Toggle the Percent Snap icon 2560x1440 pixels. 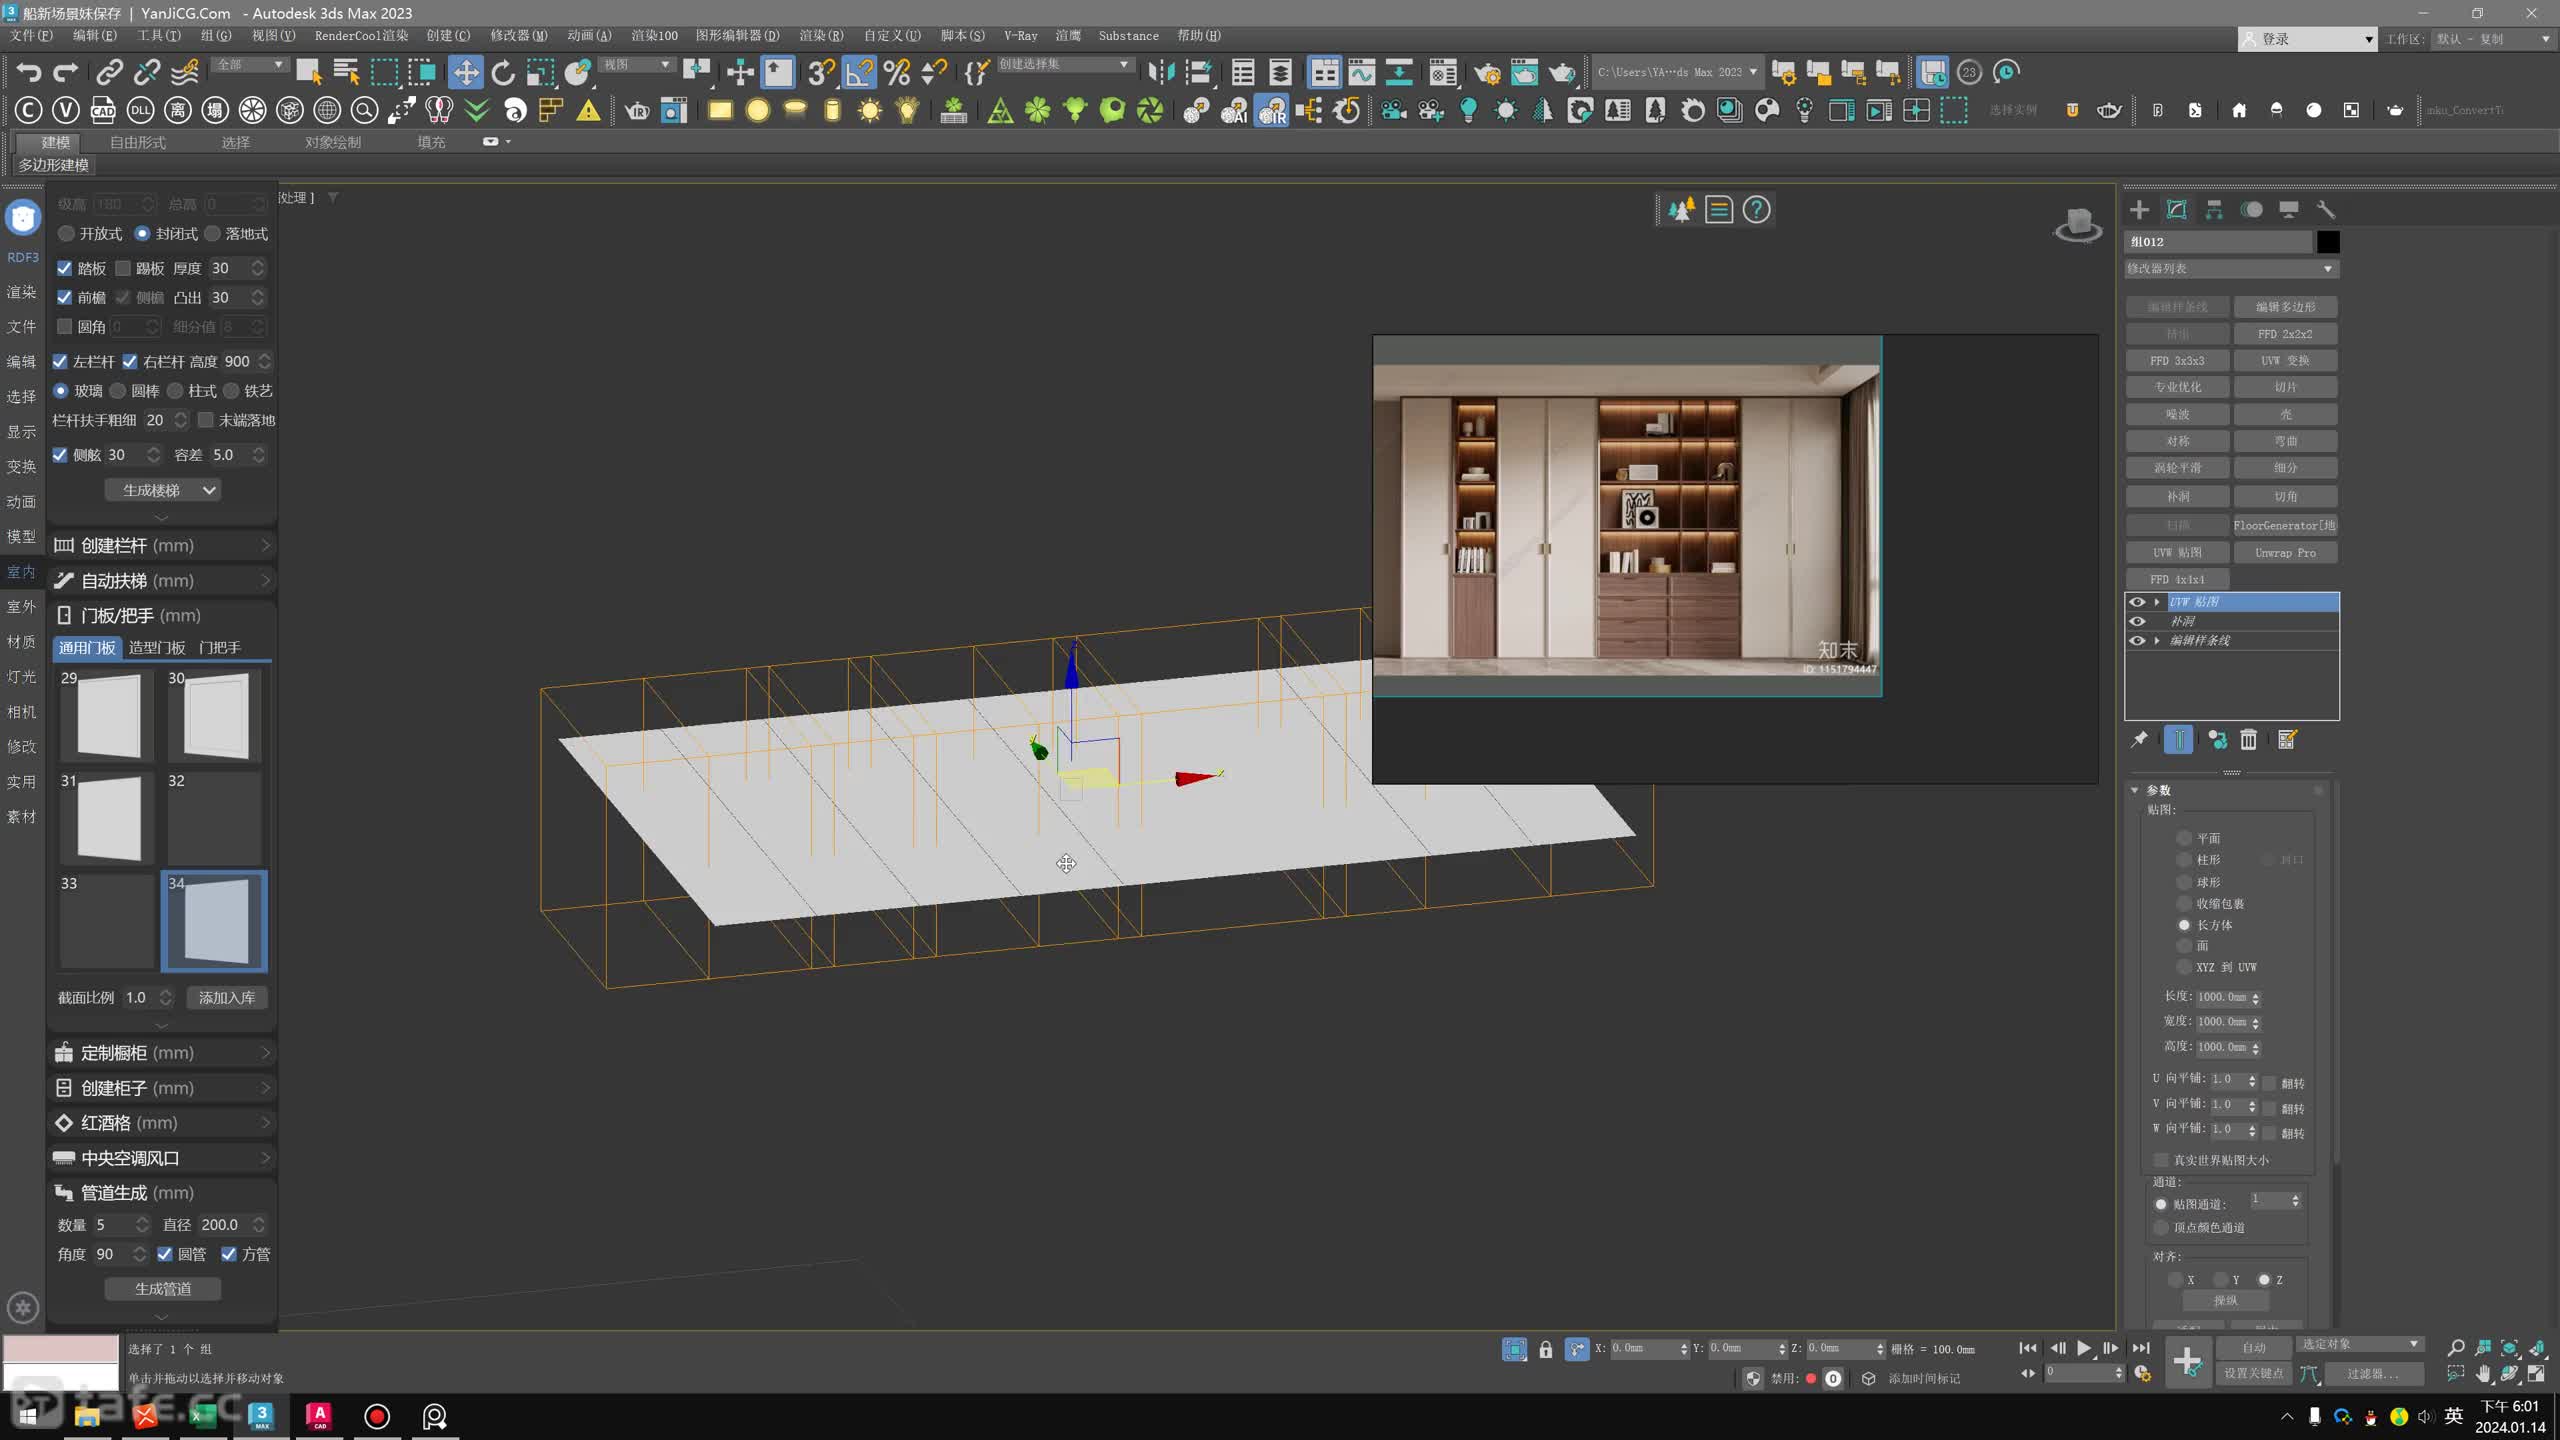(x=897, y=72)
